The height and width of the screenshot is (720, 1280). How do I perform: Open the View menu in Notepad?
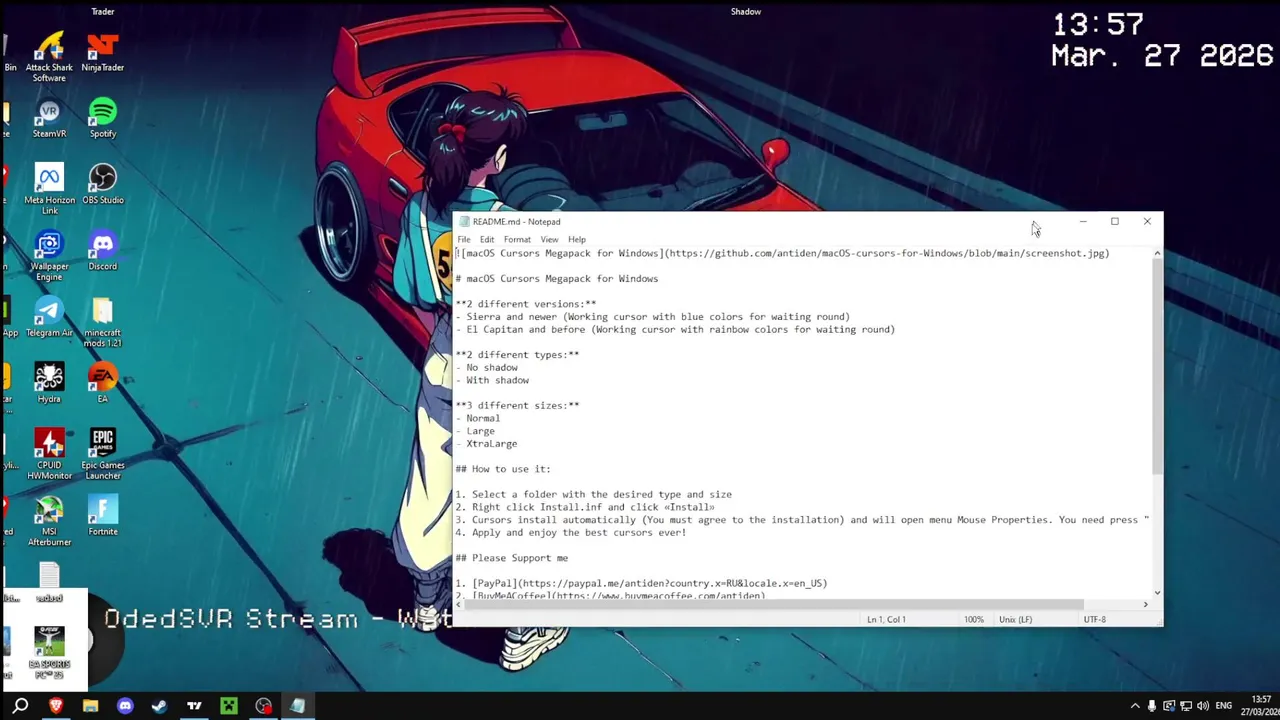coord(550,239)
